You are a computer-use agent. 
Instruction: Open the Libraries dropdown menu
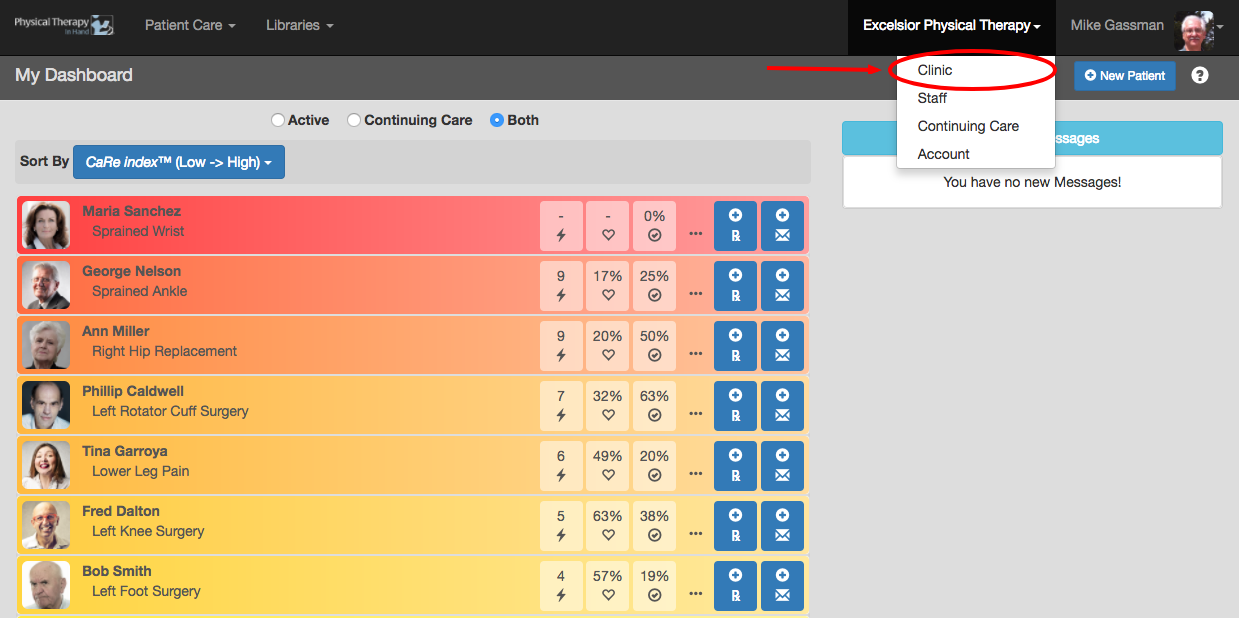pyautogui.click(x=299, y=25)
